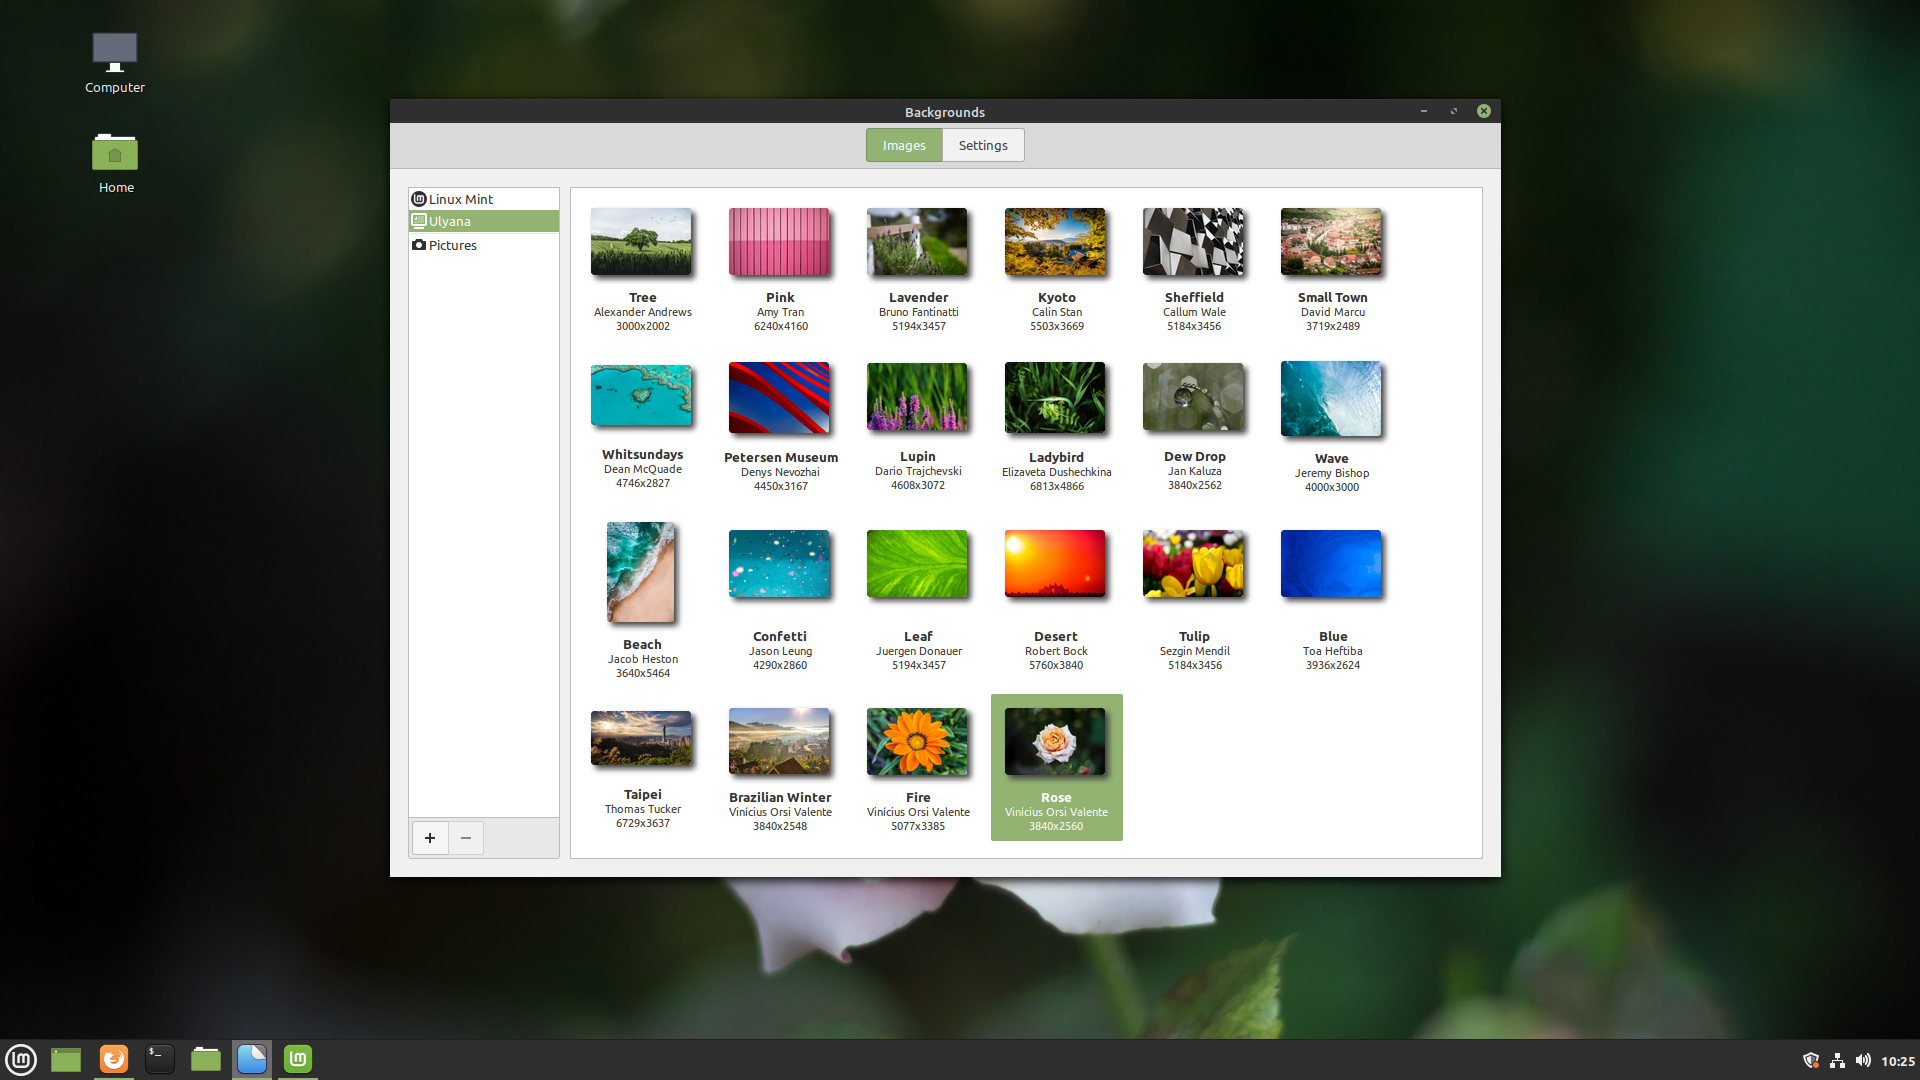Switch to the Images tab
Image resolution: width=1920 pixels, height=1080 pixels.
point(906,145)
